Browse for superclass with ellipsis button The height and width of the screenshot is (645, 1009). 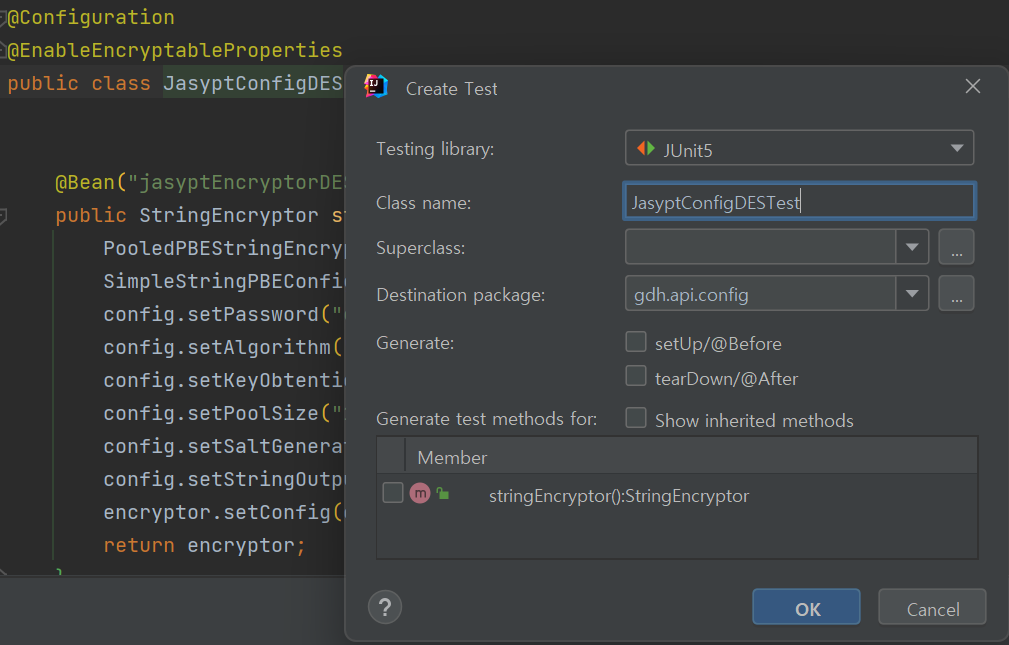coord(956,247)
